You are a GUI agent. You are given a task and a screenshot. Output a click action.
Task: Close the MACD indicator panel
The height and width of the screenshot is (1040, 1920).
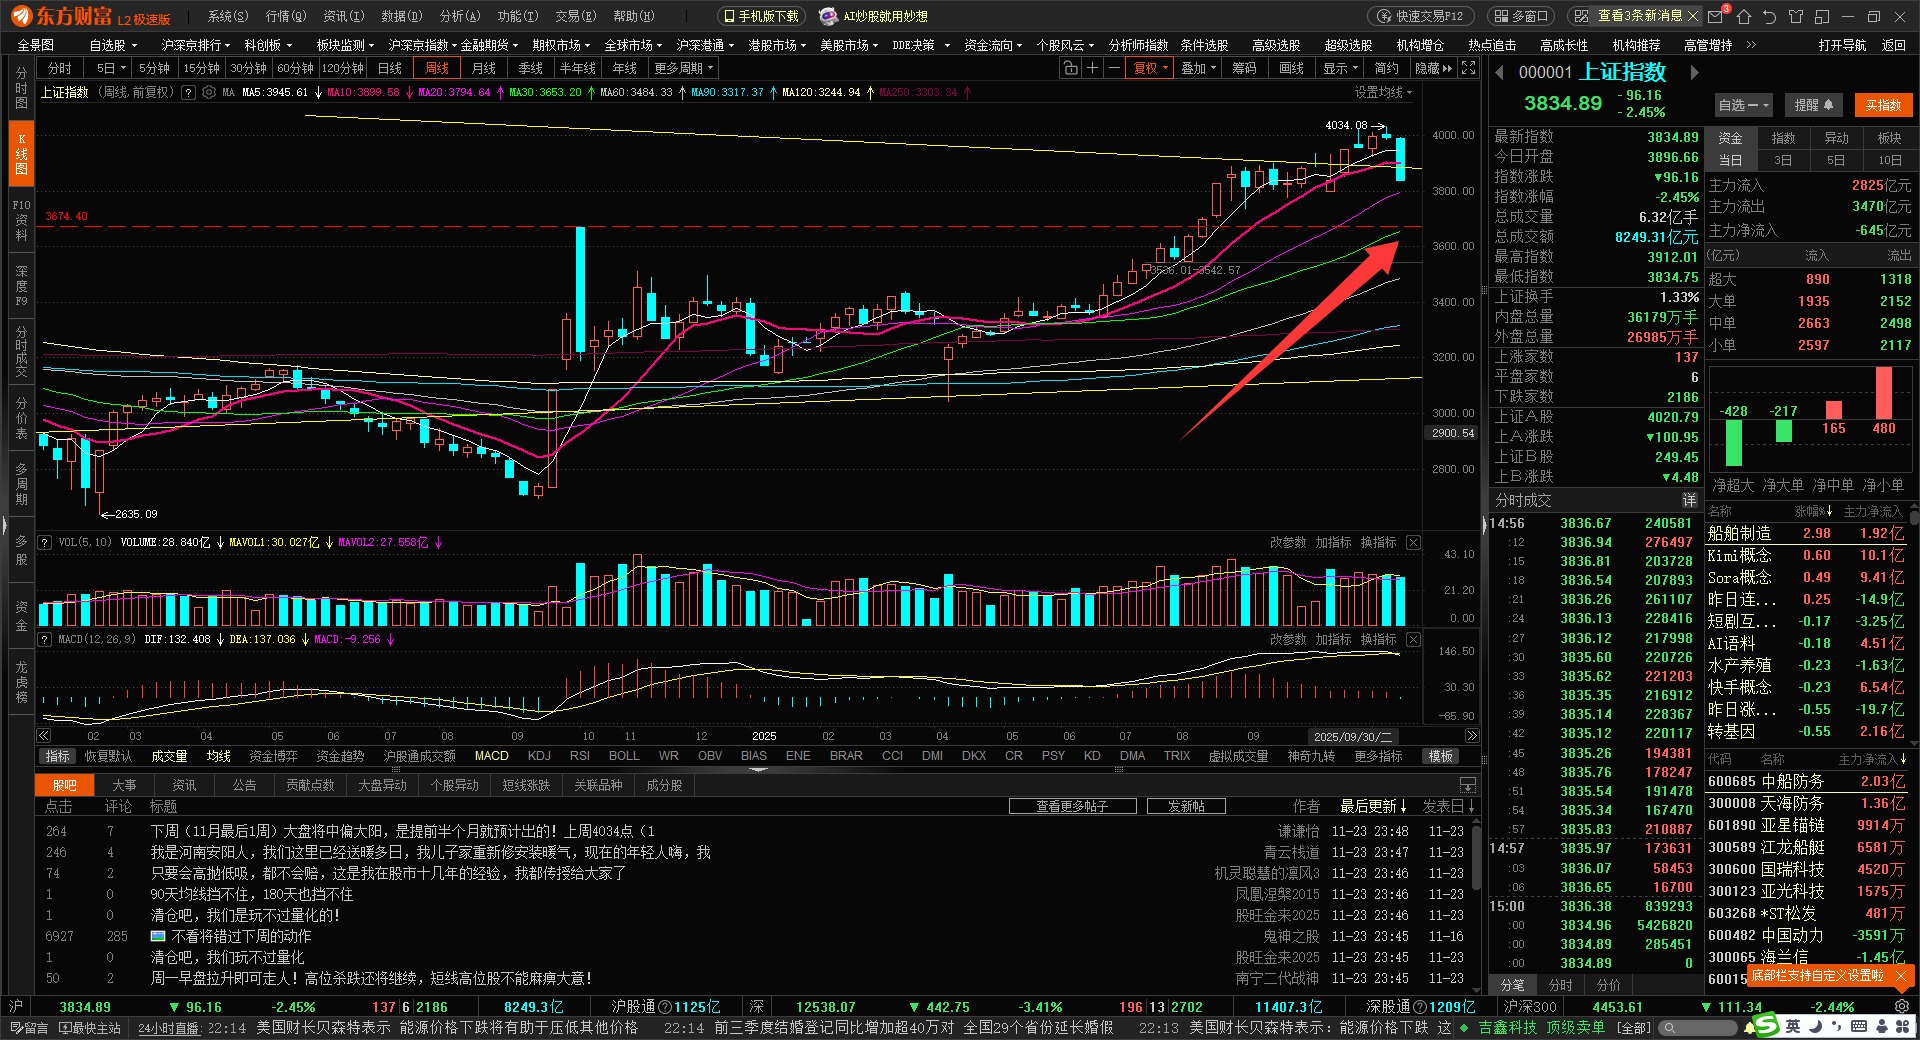(x=1413, y=639)
